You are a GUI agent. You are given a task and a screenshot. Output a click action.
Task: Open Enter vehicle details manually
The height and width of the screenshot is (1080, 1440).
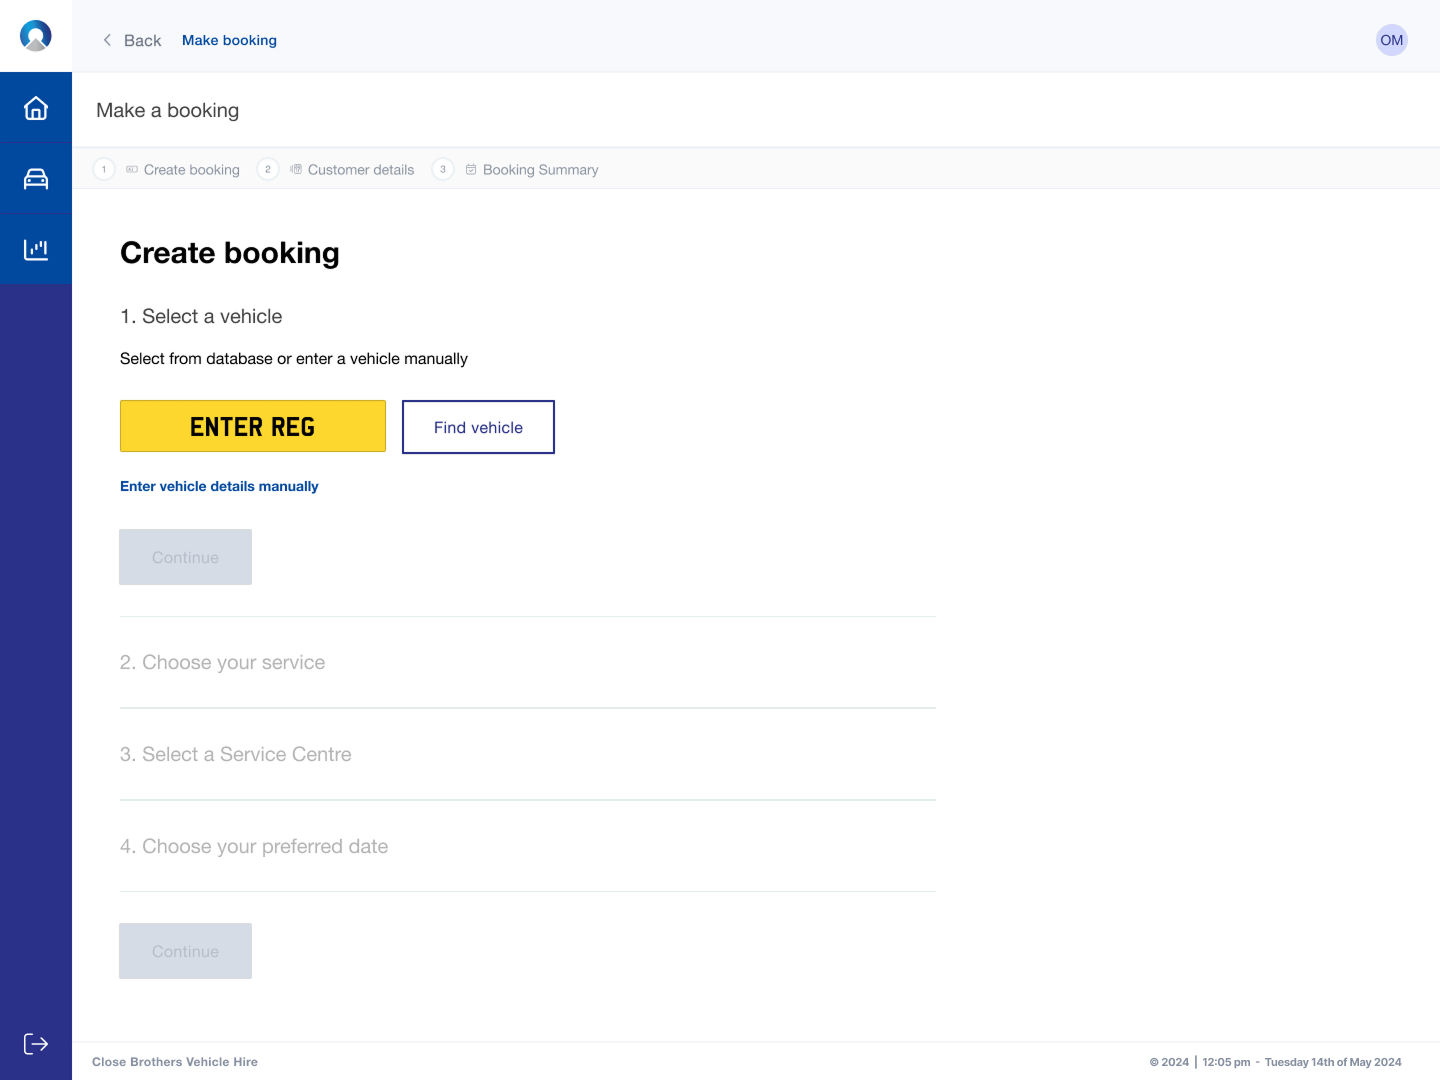point(219,486)
